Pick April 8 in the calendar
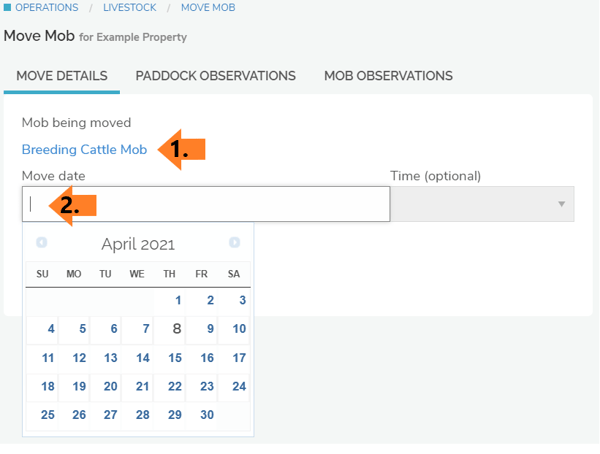This screenshot has height=454, width=600. click(x=177, y=328)
